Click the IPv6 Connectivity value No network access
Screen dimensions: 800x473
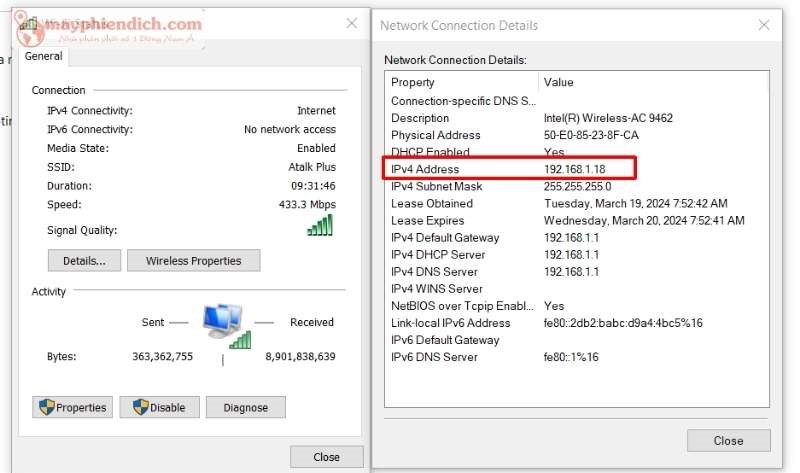290,129
